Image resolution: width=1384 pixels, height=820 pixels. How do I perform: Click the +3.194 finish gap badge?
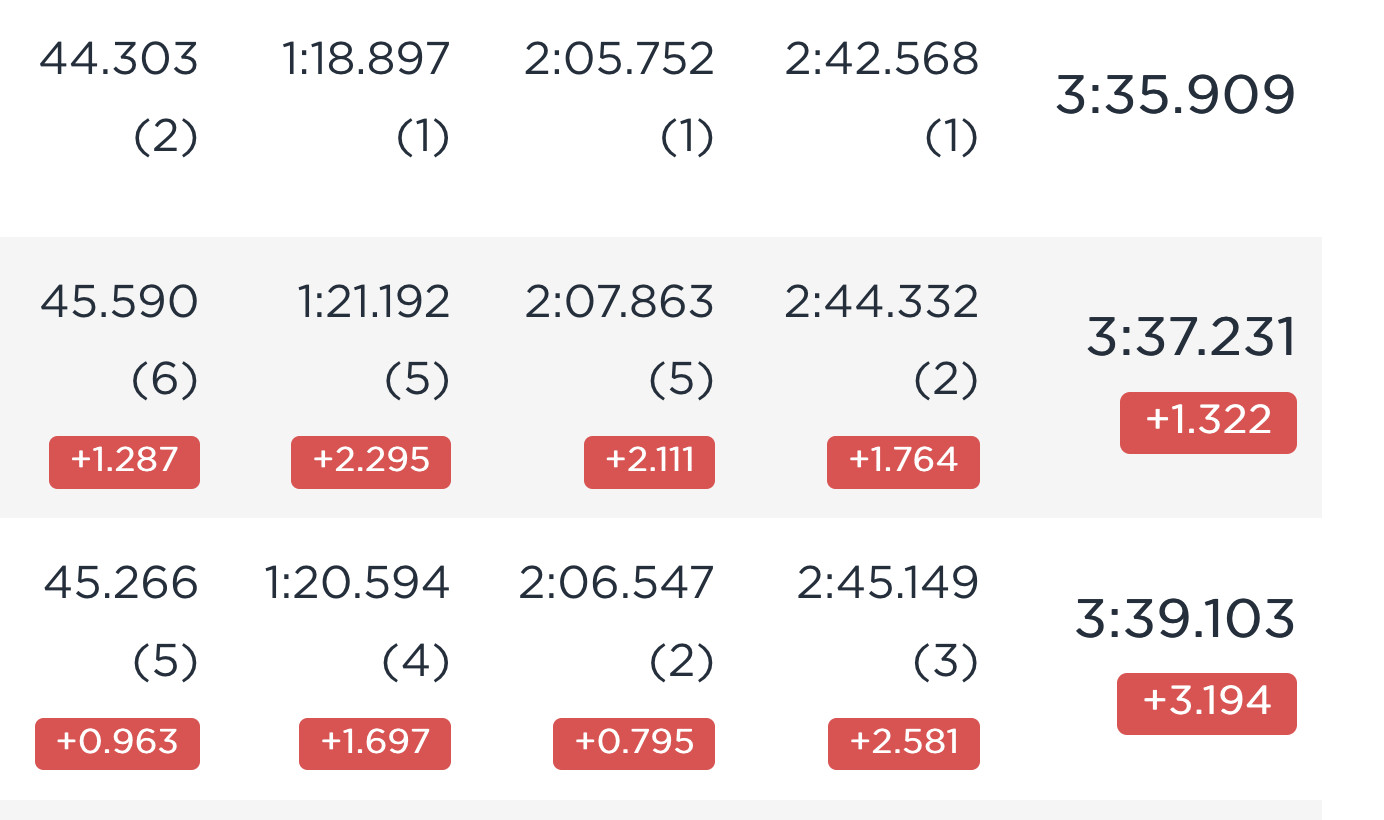pyautogui.click(x=1207, y=704)
